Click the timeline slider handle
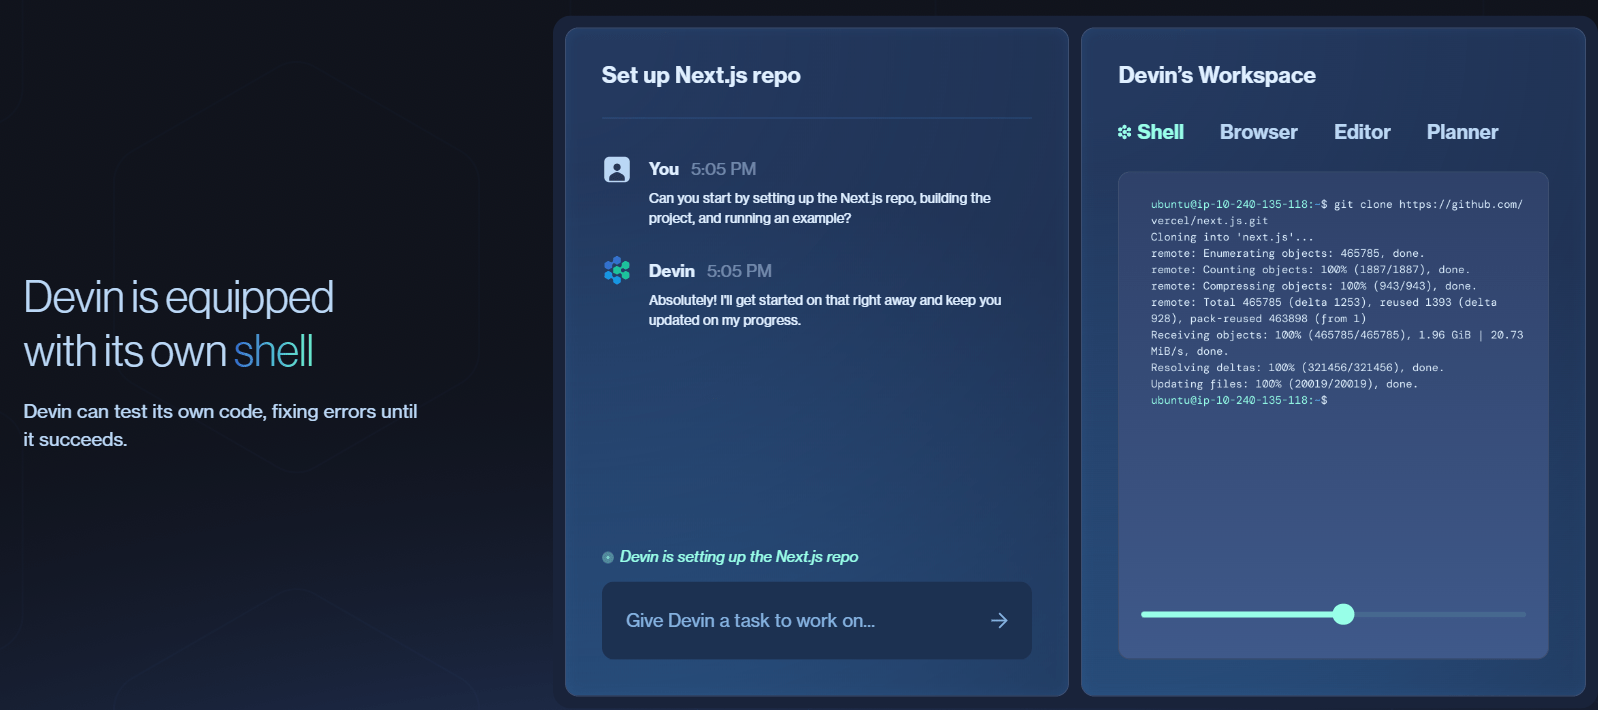This screenshot has height=710, width=1598. pyautogui.click(x=1343, y=614)
